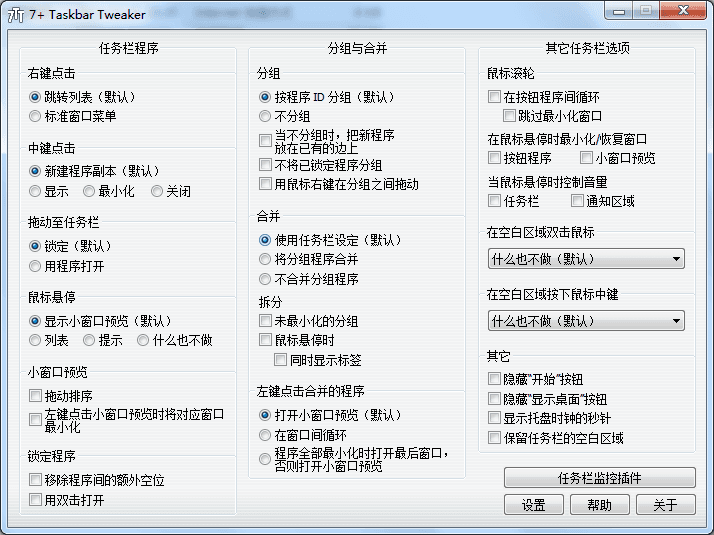Tick 左键点击小窗口预览时将对应窗口最小化

(35, 420)
